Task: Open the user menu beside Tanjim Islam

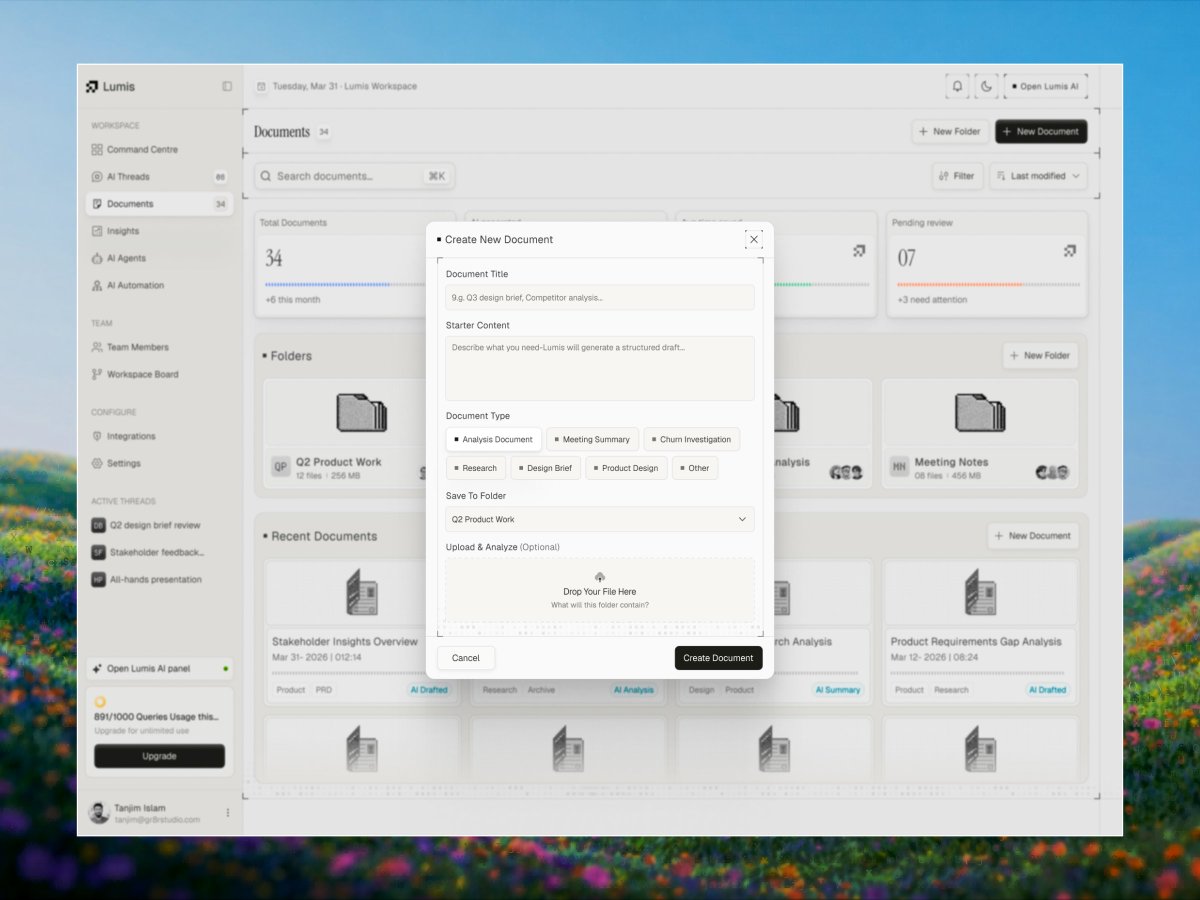Action: coord(227,813)
